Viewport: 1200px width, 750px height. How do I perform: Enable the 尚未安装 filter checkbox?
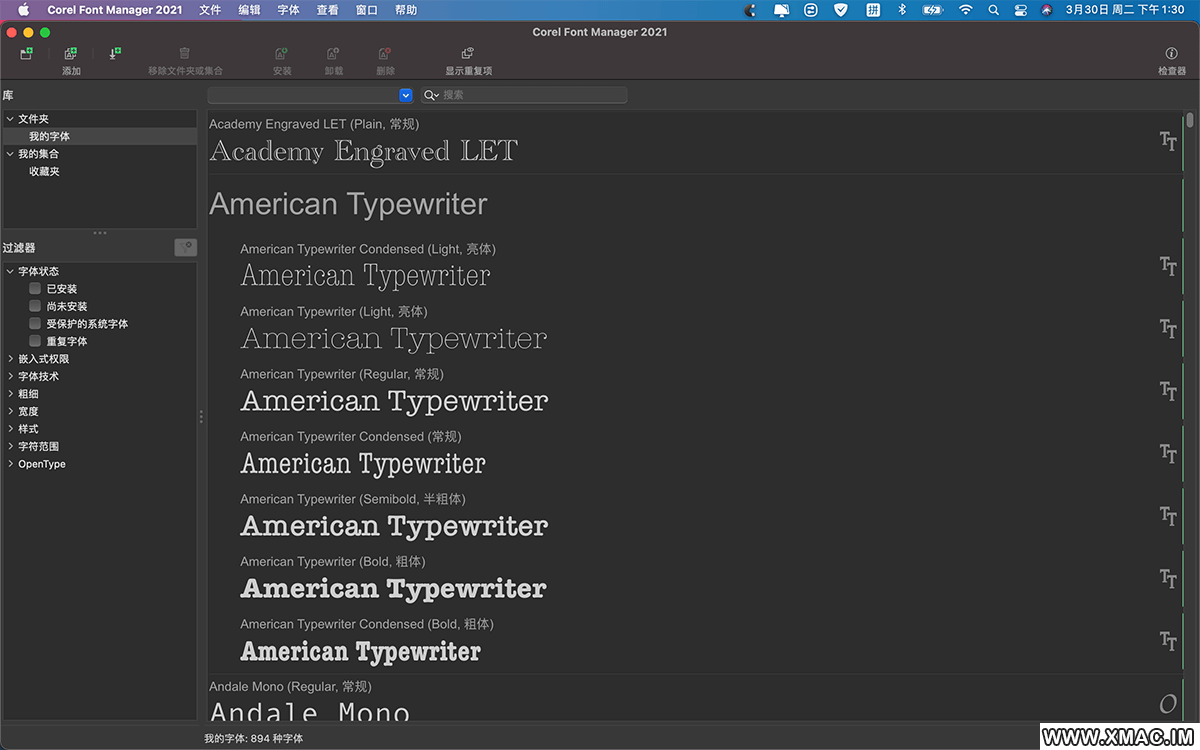pos(35,306)
